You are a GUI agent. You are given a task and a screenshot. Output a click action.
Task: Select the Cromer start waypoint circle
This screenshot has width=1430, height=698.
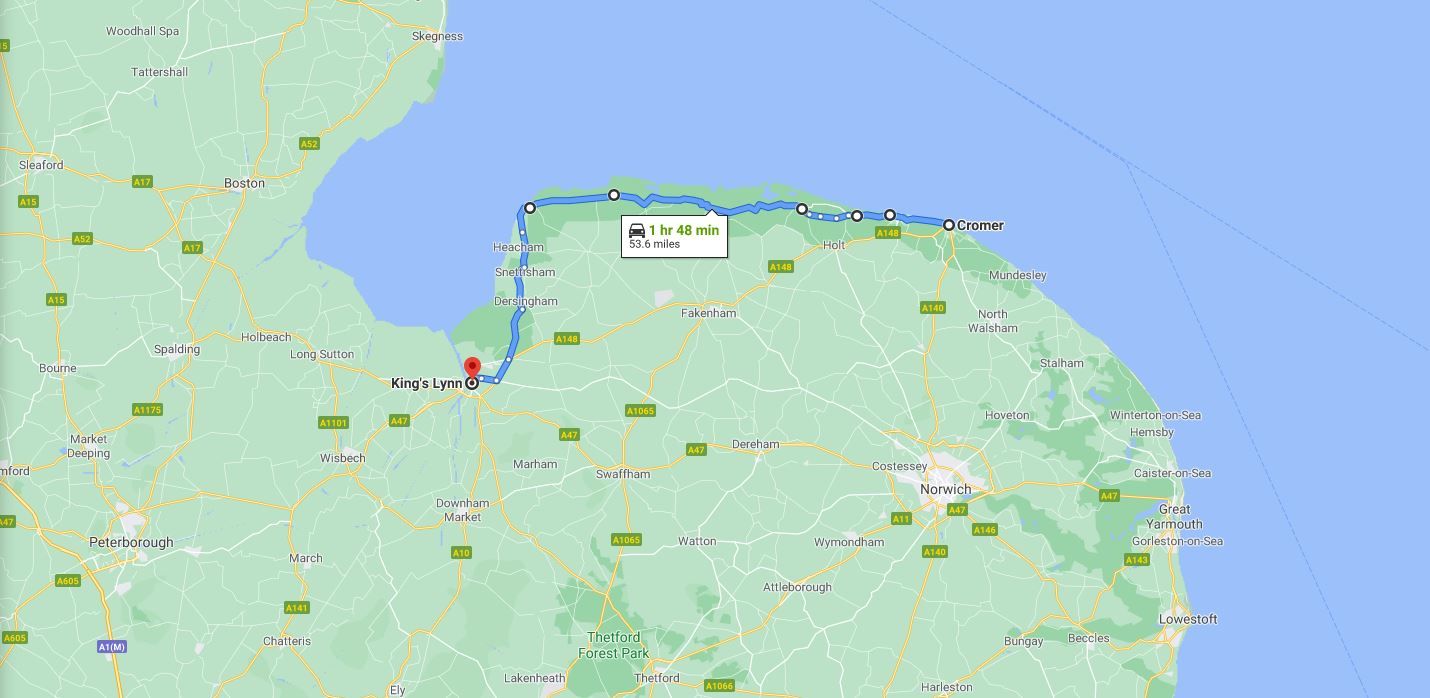949,225
